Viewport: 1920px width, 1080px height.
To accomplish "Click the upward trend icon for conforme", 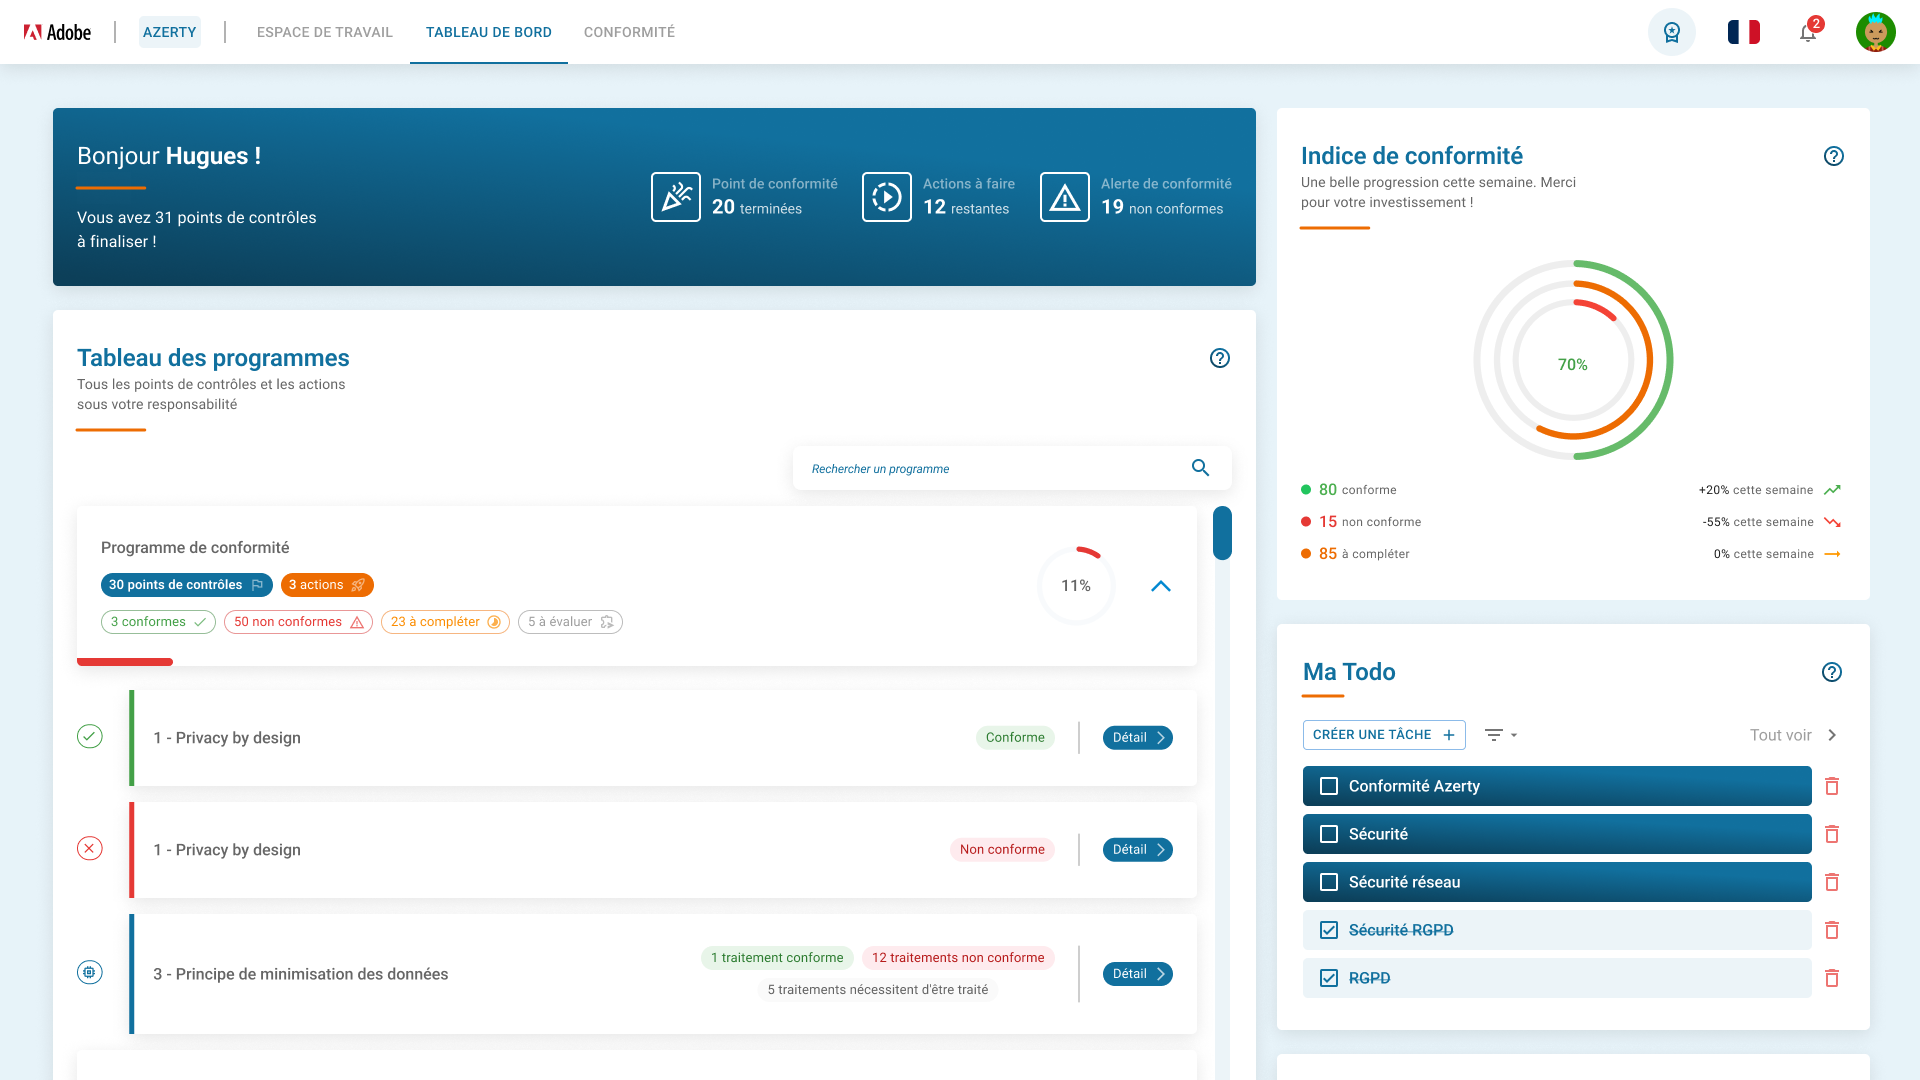I will (x=1832, y=490).
